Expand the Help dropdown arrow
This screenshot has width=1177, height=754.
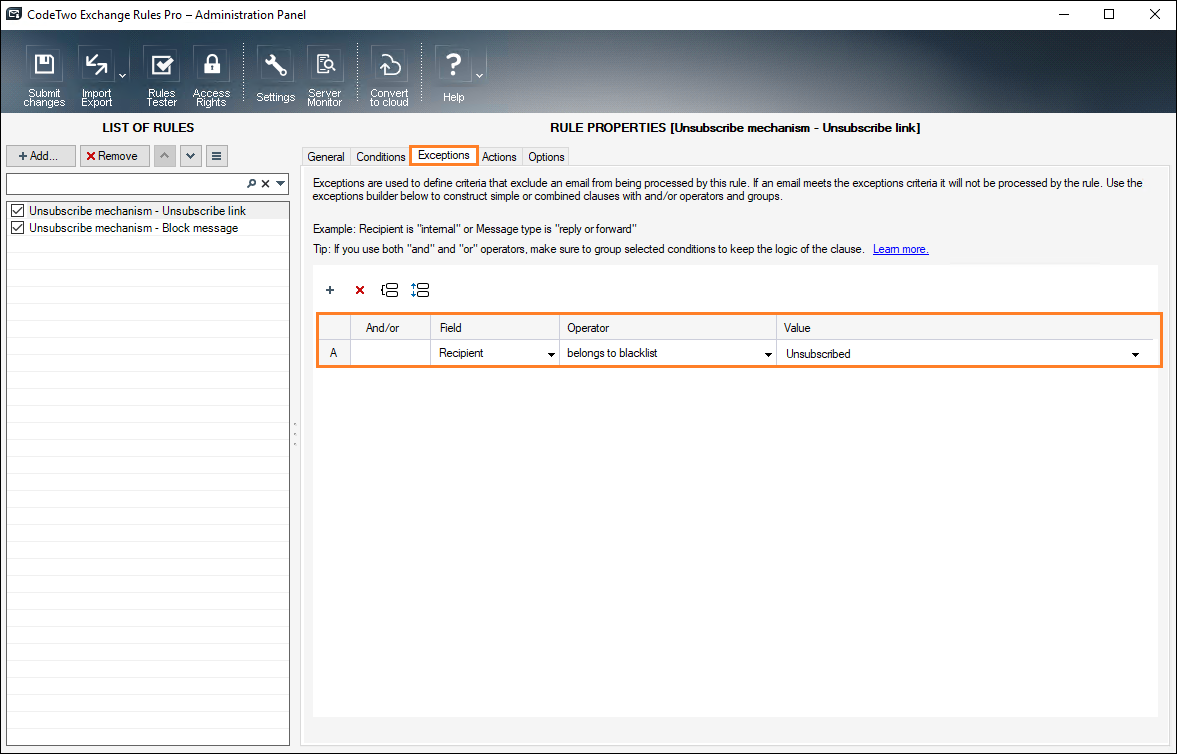[x=480, y=75]
